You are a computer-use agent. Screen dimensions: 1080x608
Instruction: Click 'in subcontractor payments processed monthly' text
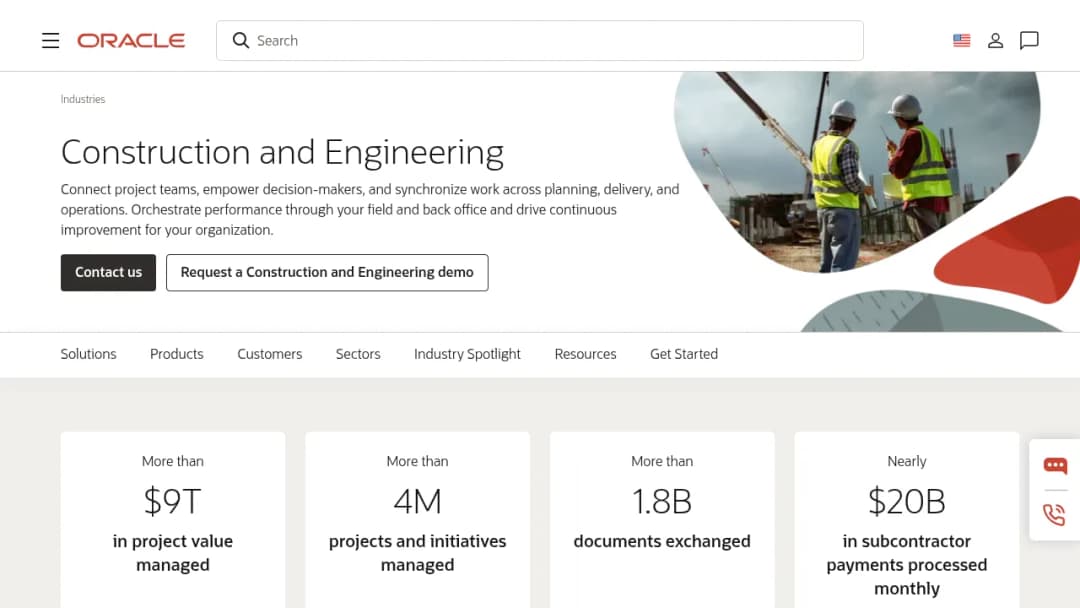point(906,565)
